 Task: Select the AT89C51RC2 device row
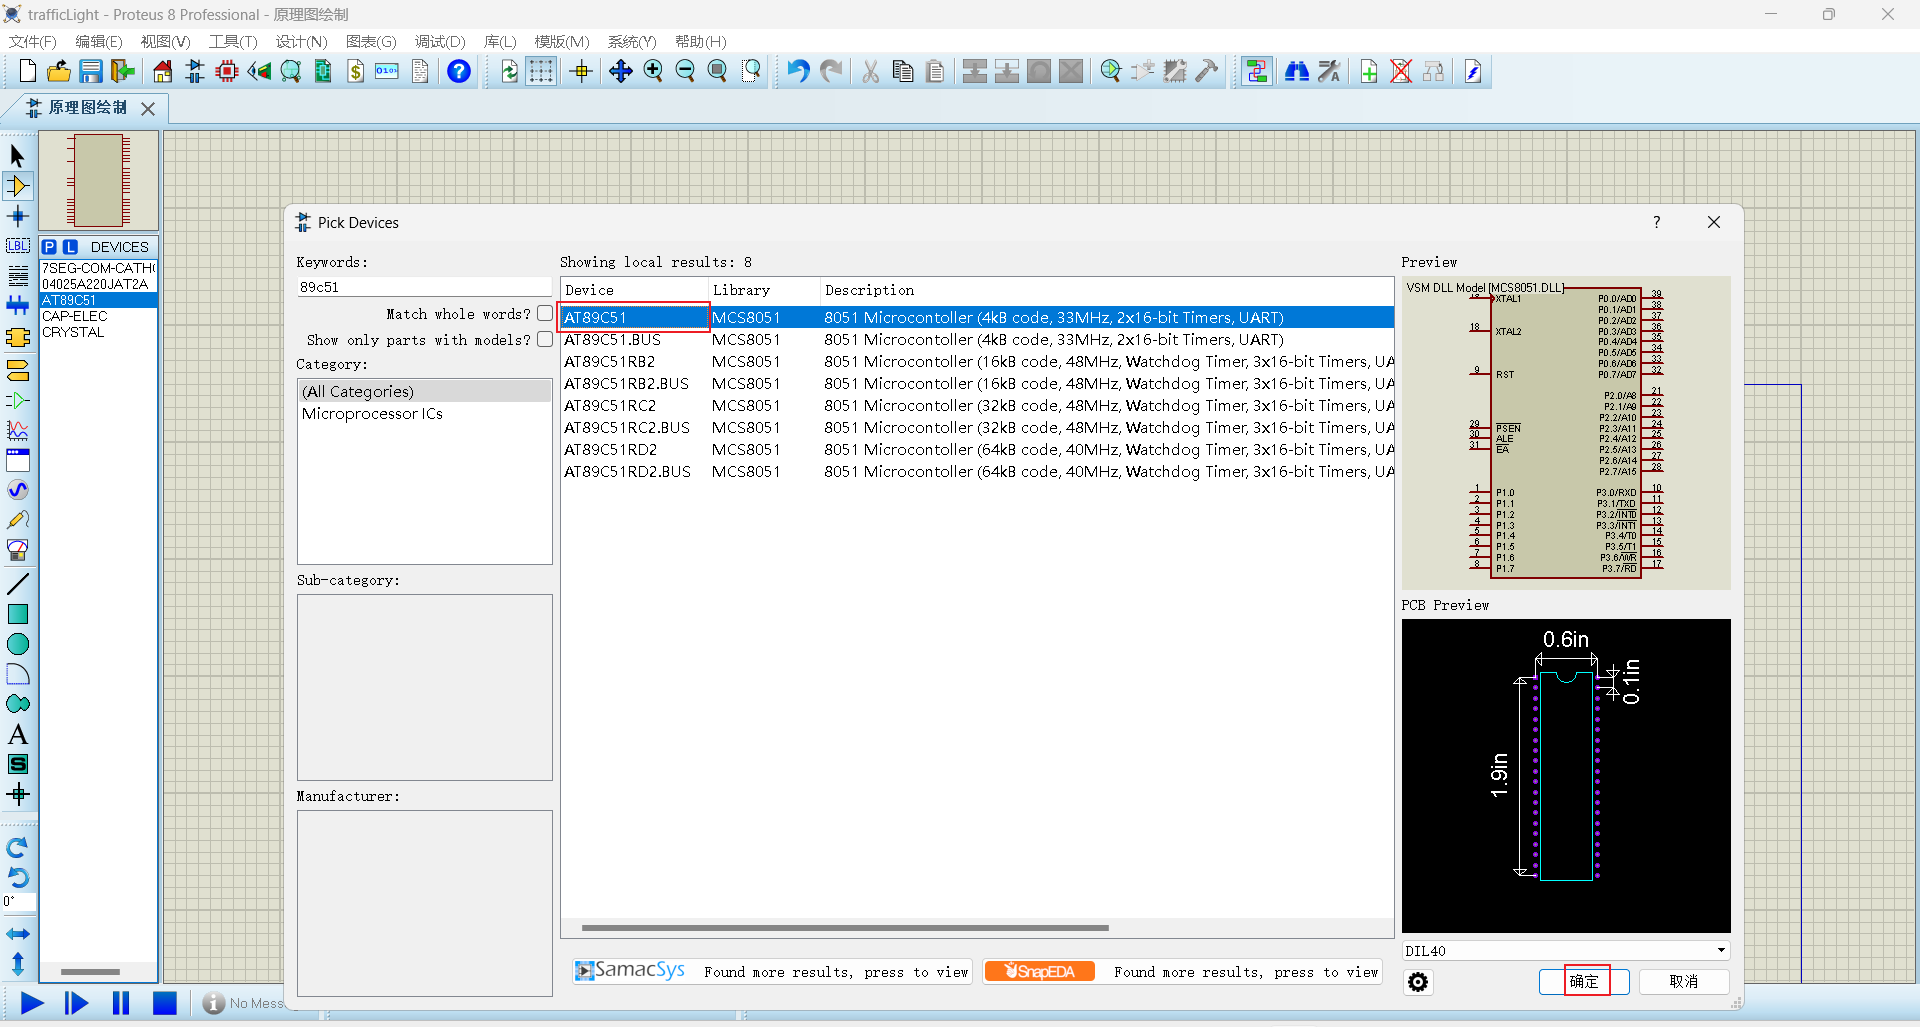pyautogui.click(x=977, y=406)
